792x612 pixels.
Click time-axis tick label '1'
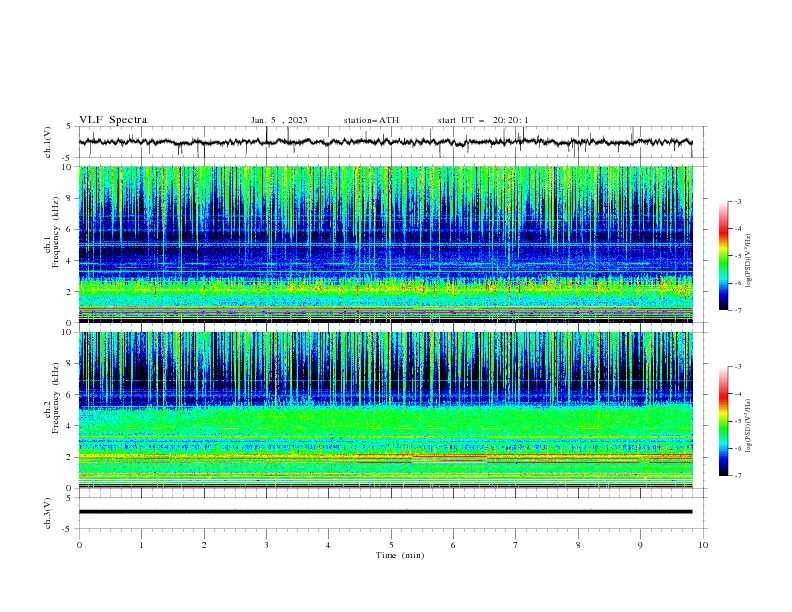[x=141, y=545]
